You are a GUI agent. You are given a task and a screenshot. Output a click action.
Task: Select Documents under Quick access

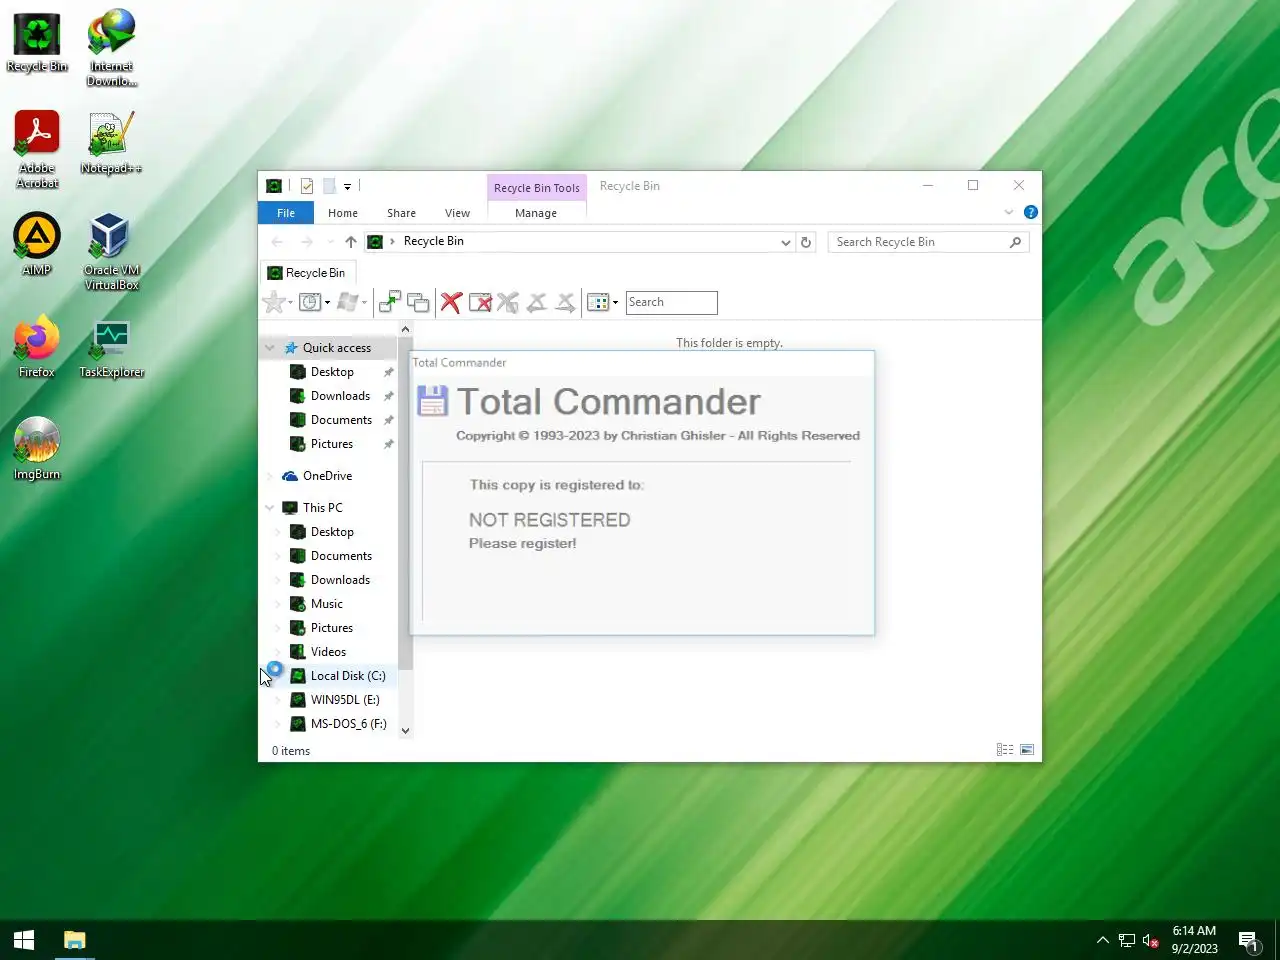tap(341, 420)
